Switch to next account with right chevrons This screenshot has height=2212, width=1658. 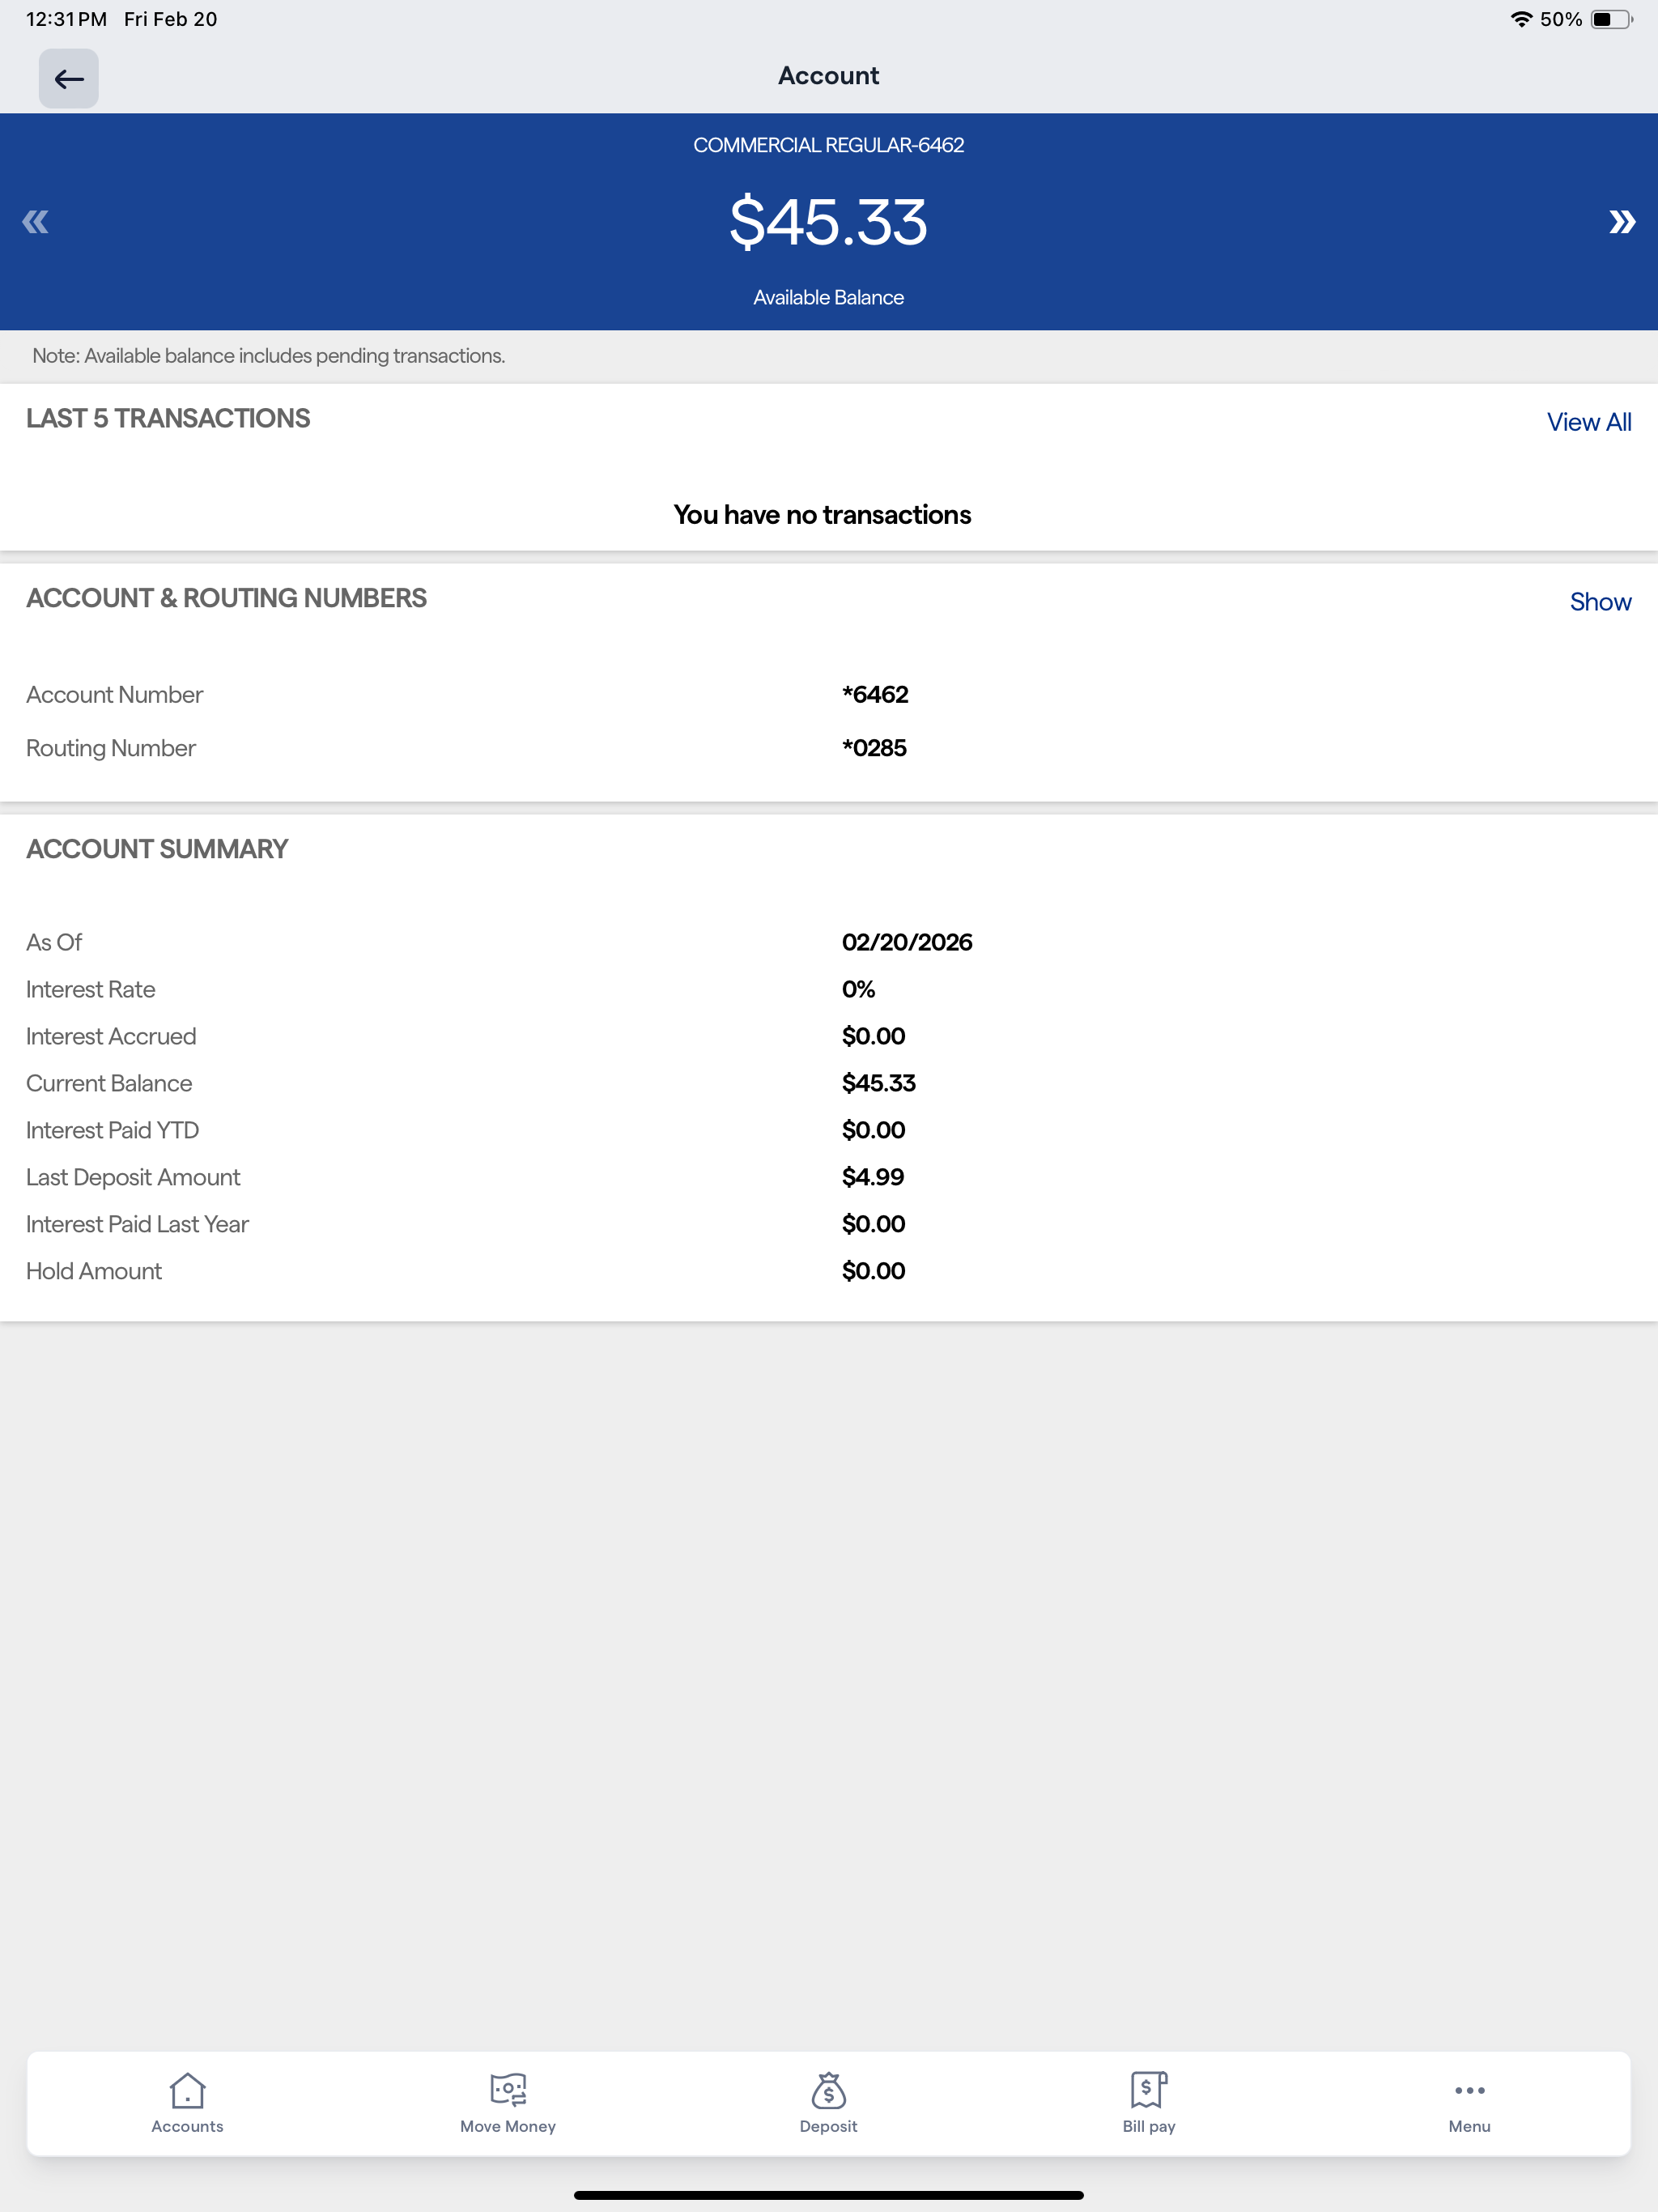1622,222
